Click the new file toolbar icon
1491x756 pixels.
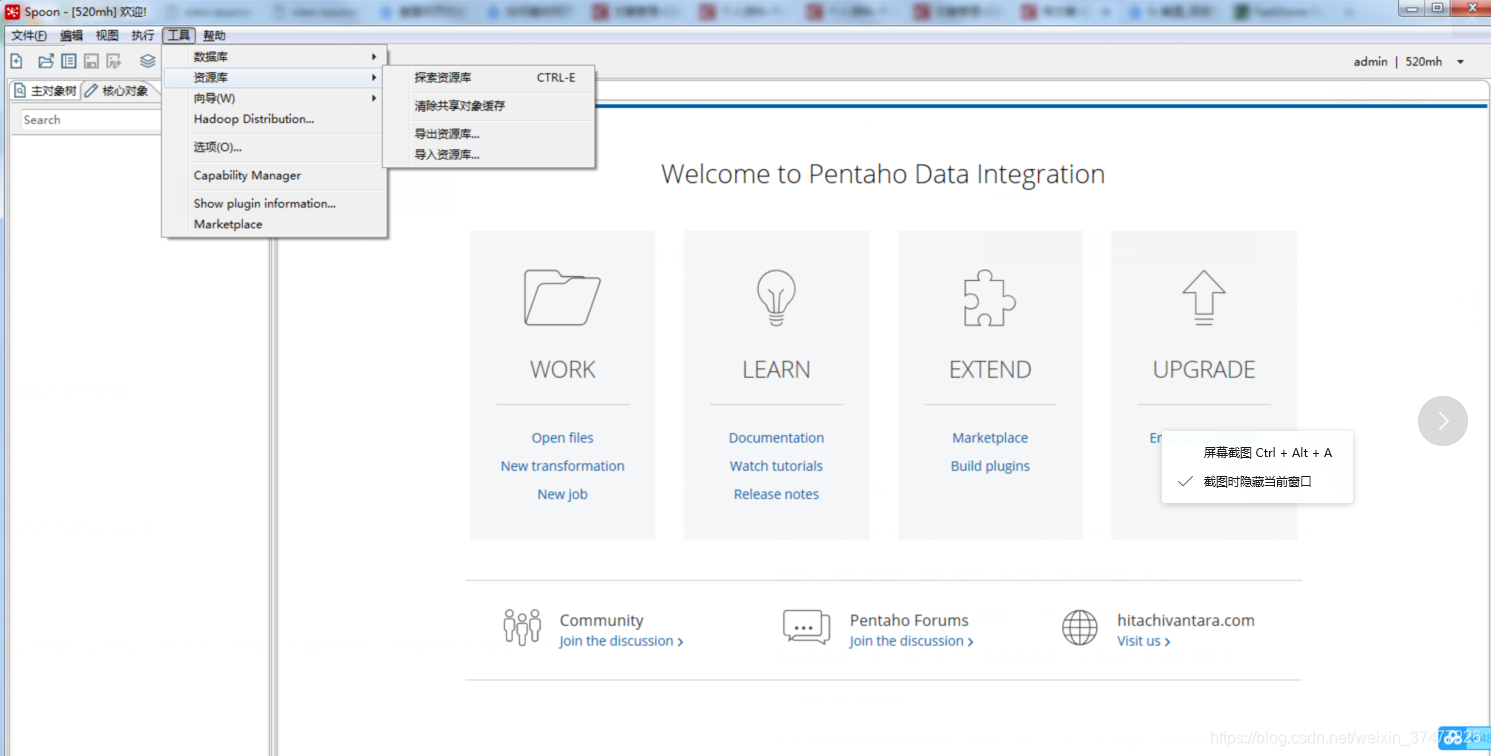click(16, 61)
